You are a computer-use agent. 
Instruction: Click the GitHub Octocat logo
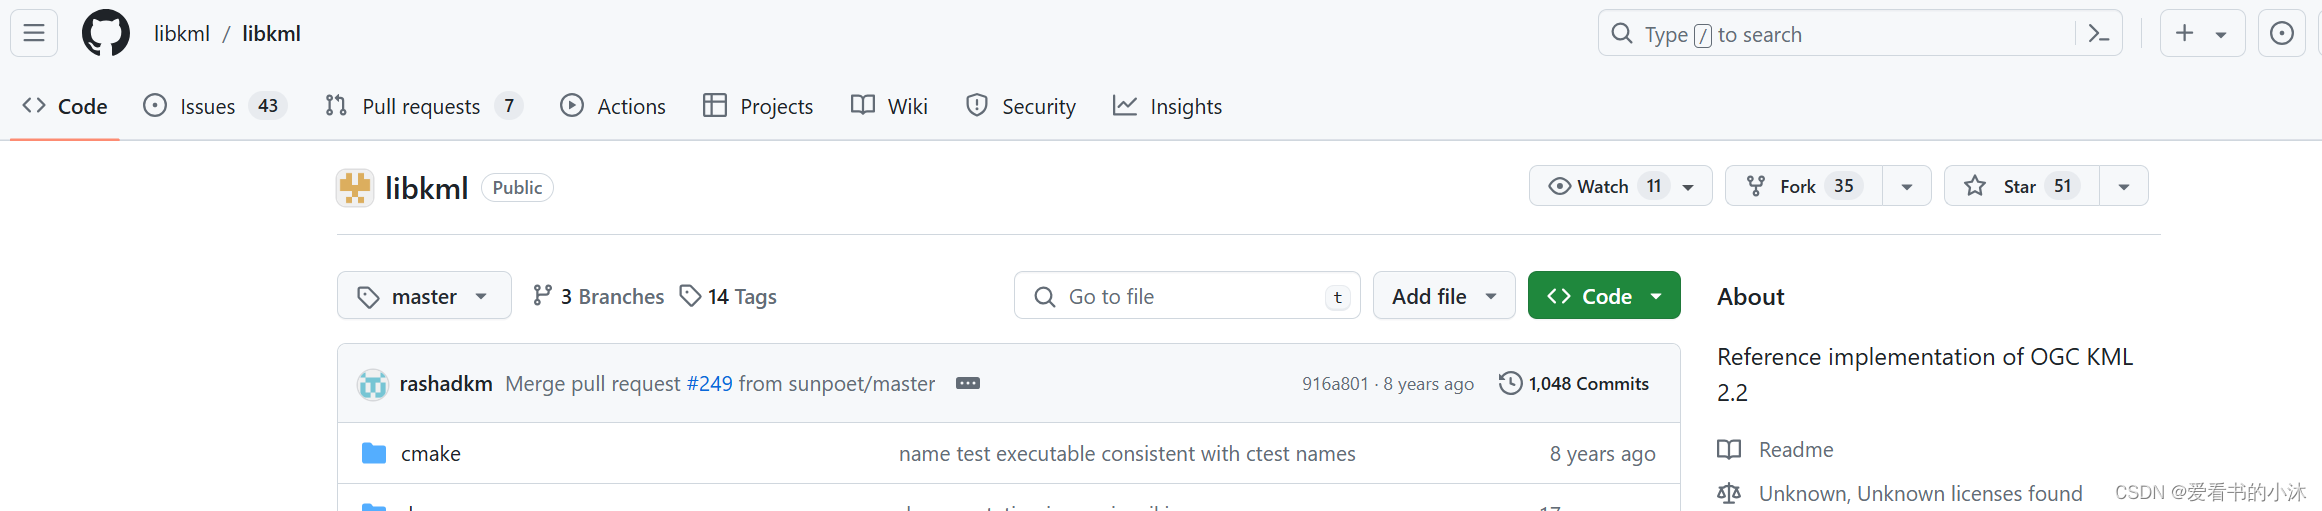(105, 33)
